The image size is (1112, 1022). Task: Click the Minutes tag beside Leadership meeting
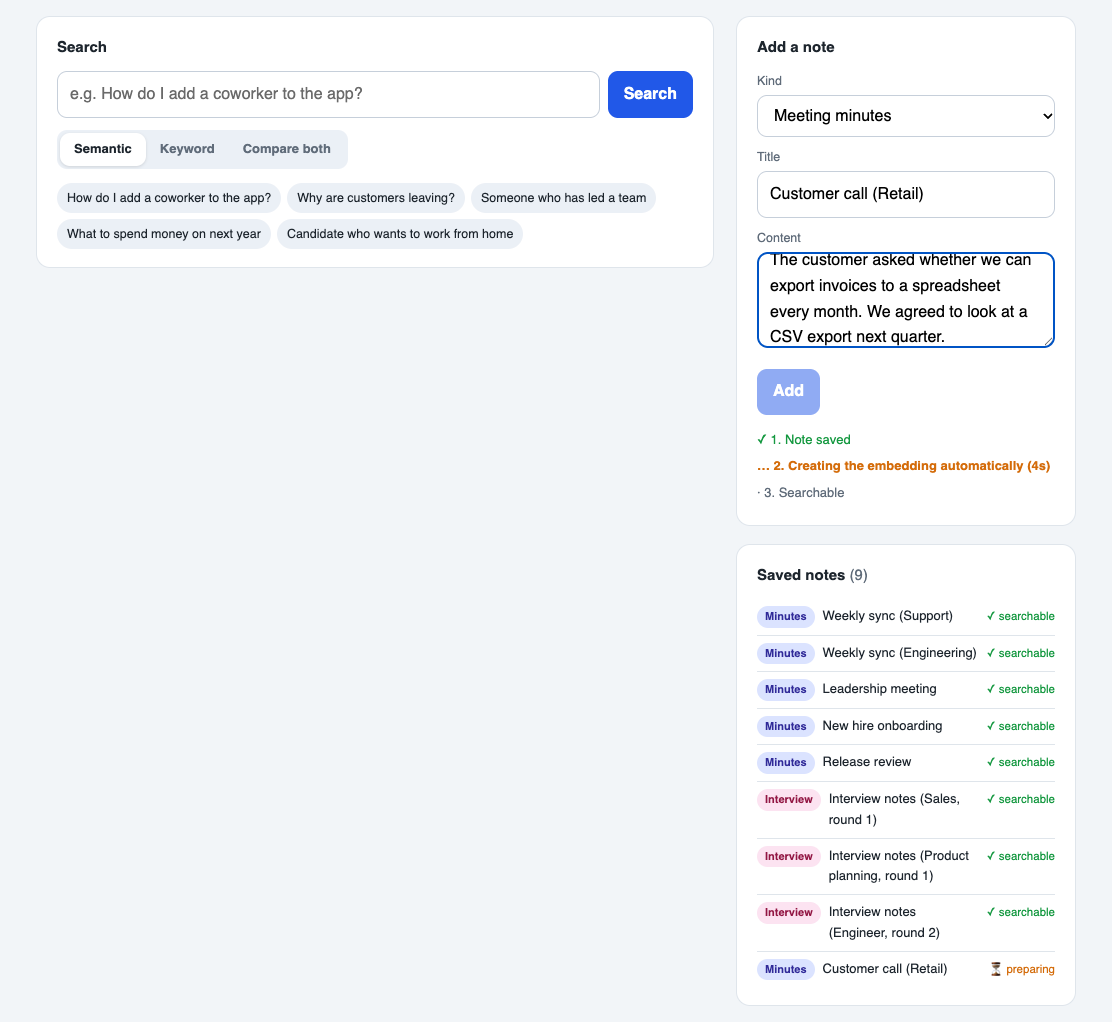786,689
